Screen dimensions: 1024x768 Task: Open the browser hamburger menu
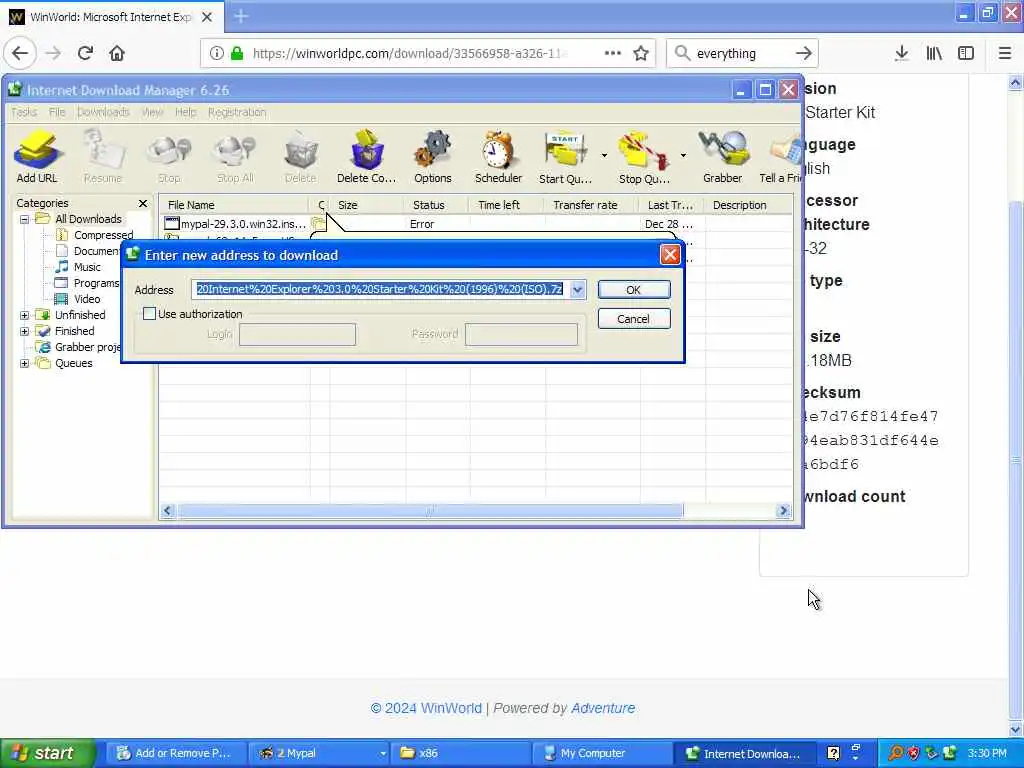click(x=1004, y=53)
